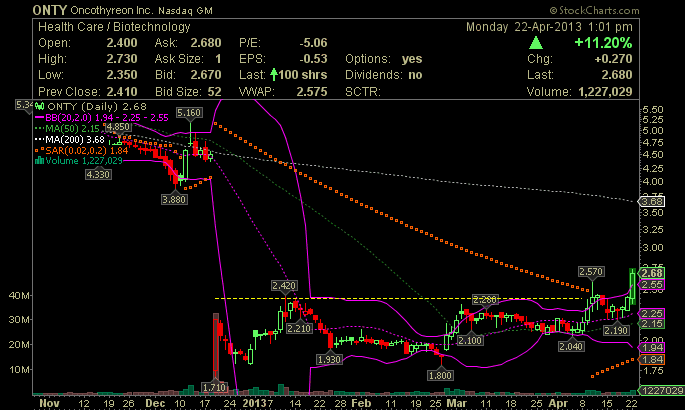Click the magenta 2.55 upper band axis tag
Image resolution: width=685 pixels, height=410 pixels.
click(x=651, y=285)
